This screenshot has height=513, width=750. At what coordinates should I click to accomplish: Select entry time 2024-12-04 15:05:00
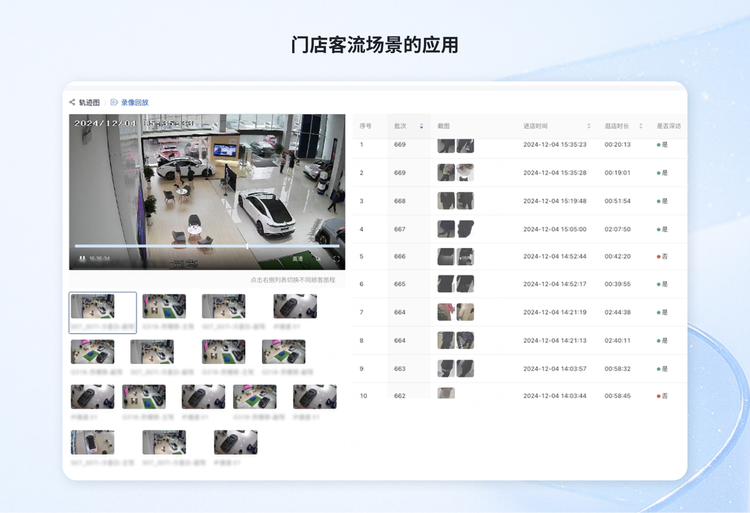tap(554, 229)
